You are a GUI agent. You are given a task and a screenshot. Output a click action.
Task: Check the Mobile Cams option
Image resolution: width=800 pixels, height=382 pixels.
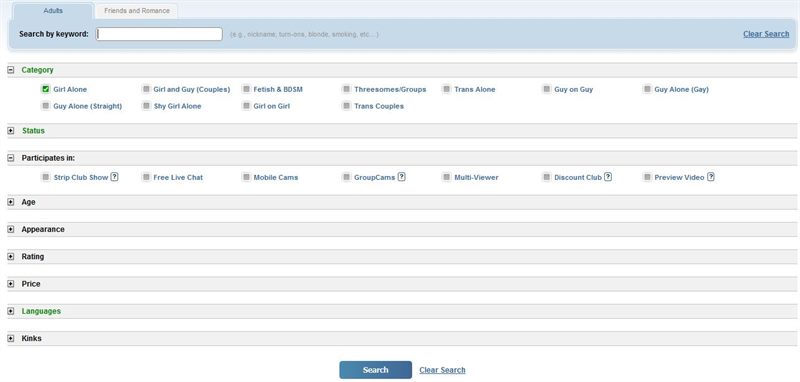(246, 177)
